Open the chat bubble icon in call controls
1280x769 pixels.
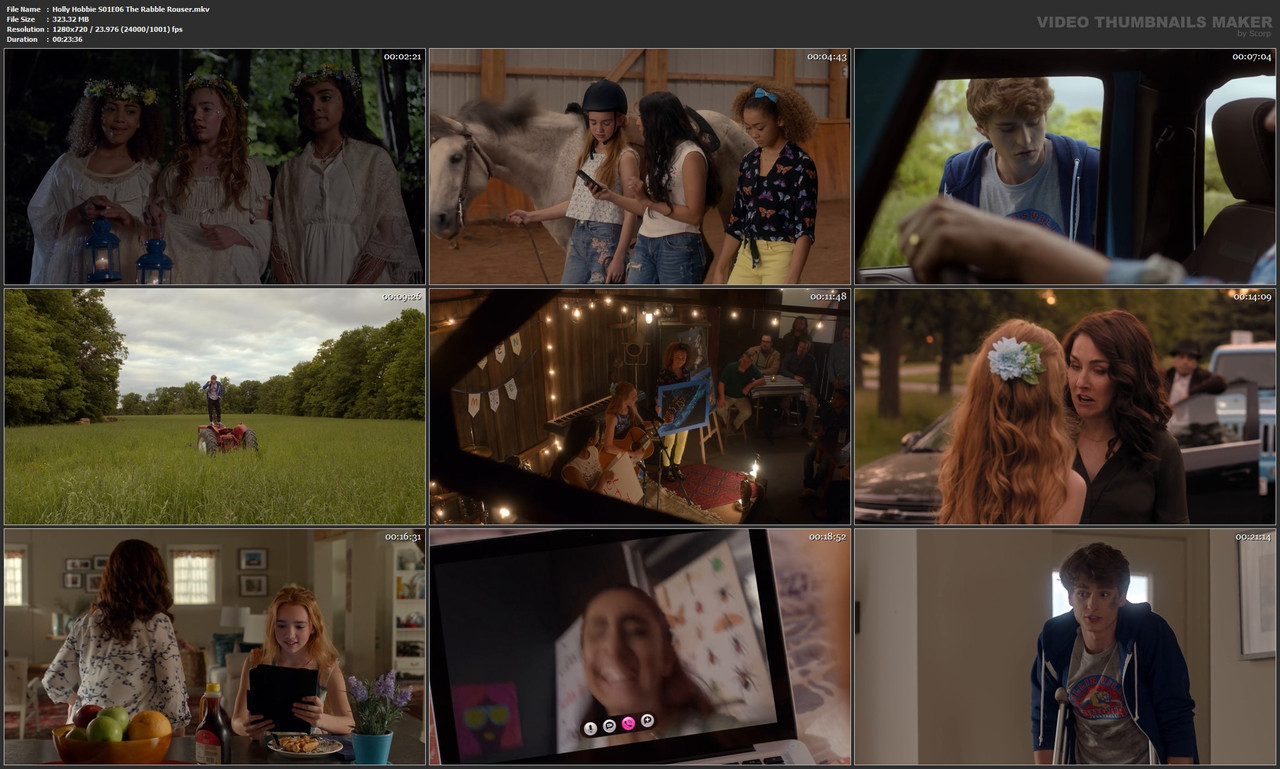[609, 725]
